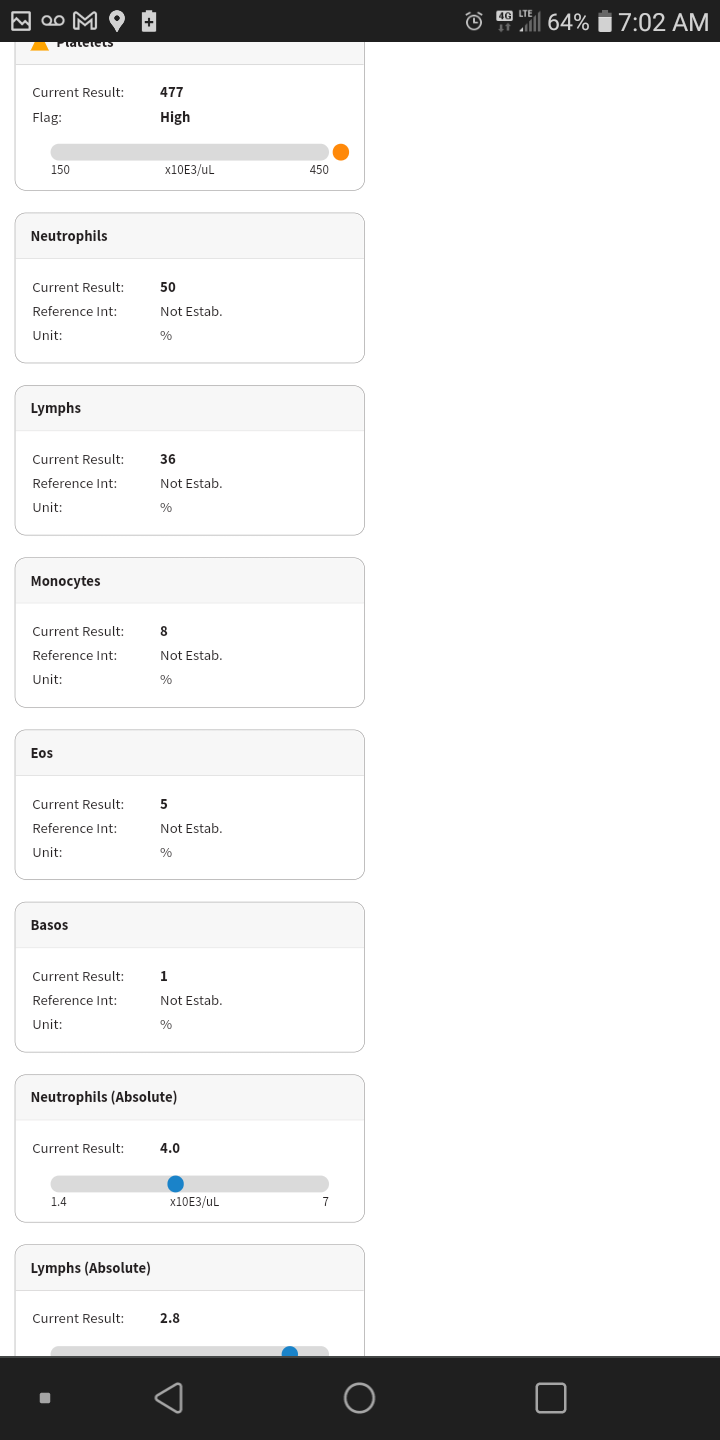The height and width of the screenshot is (1440, 720).
Task: Open recent apps square button
Action: pyautogui.click(x=551, y=1398)
